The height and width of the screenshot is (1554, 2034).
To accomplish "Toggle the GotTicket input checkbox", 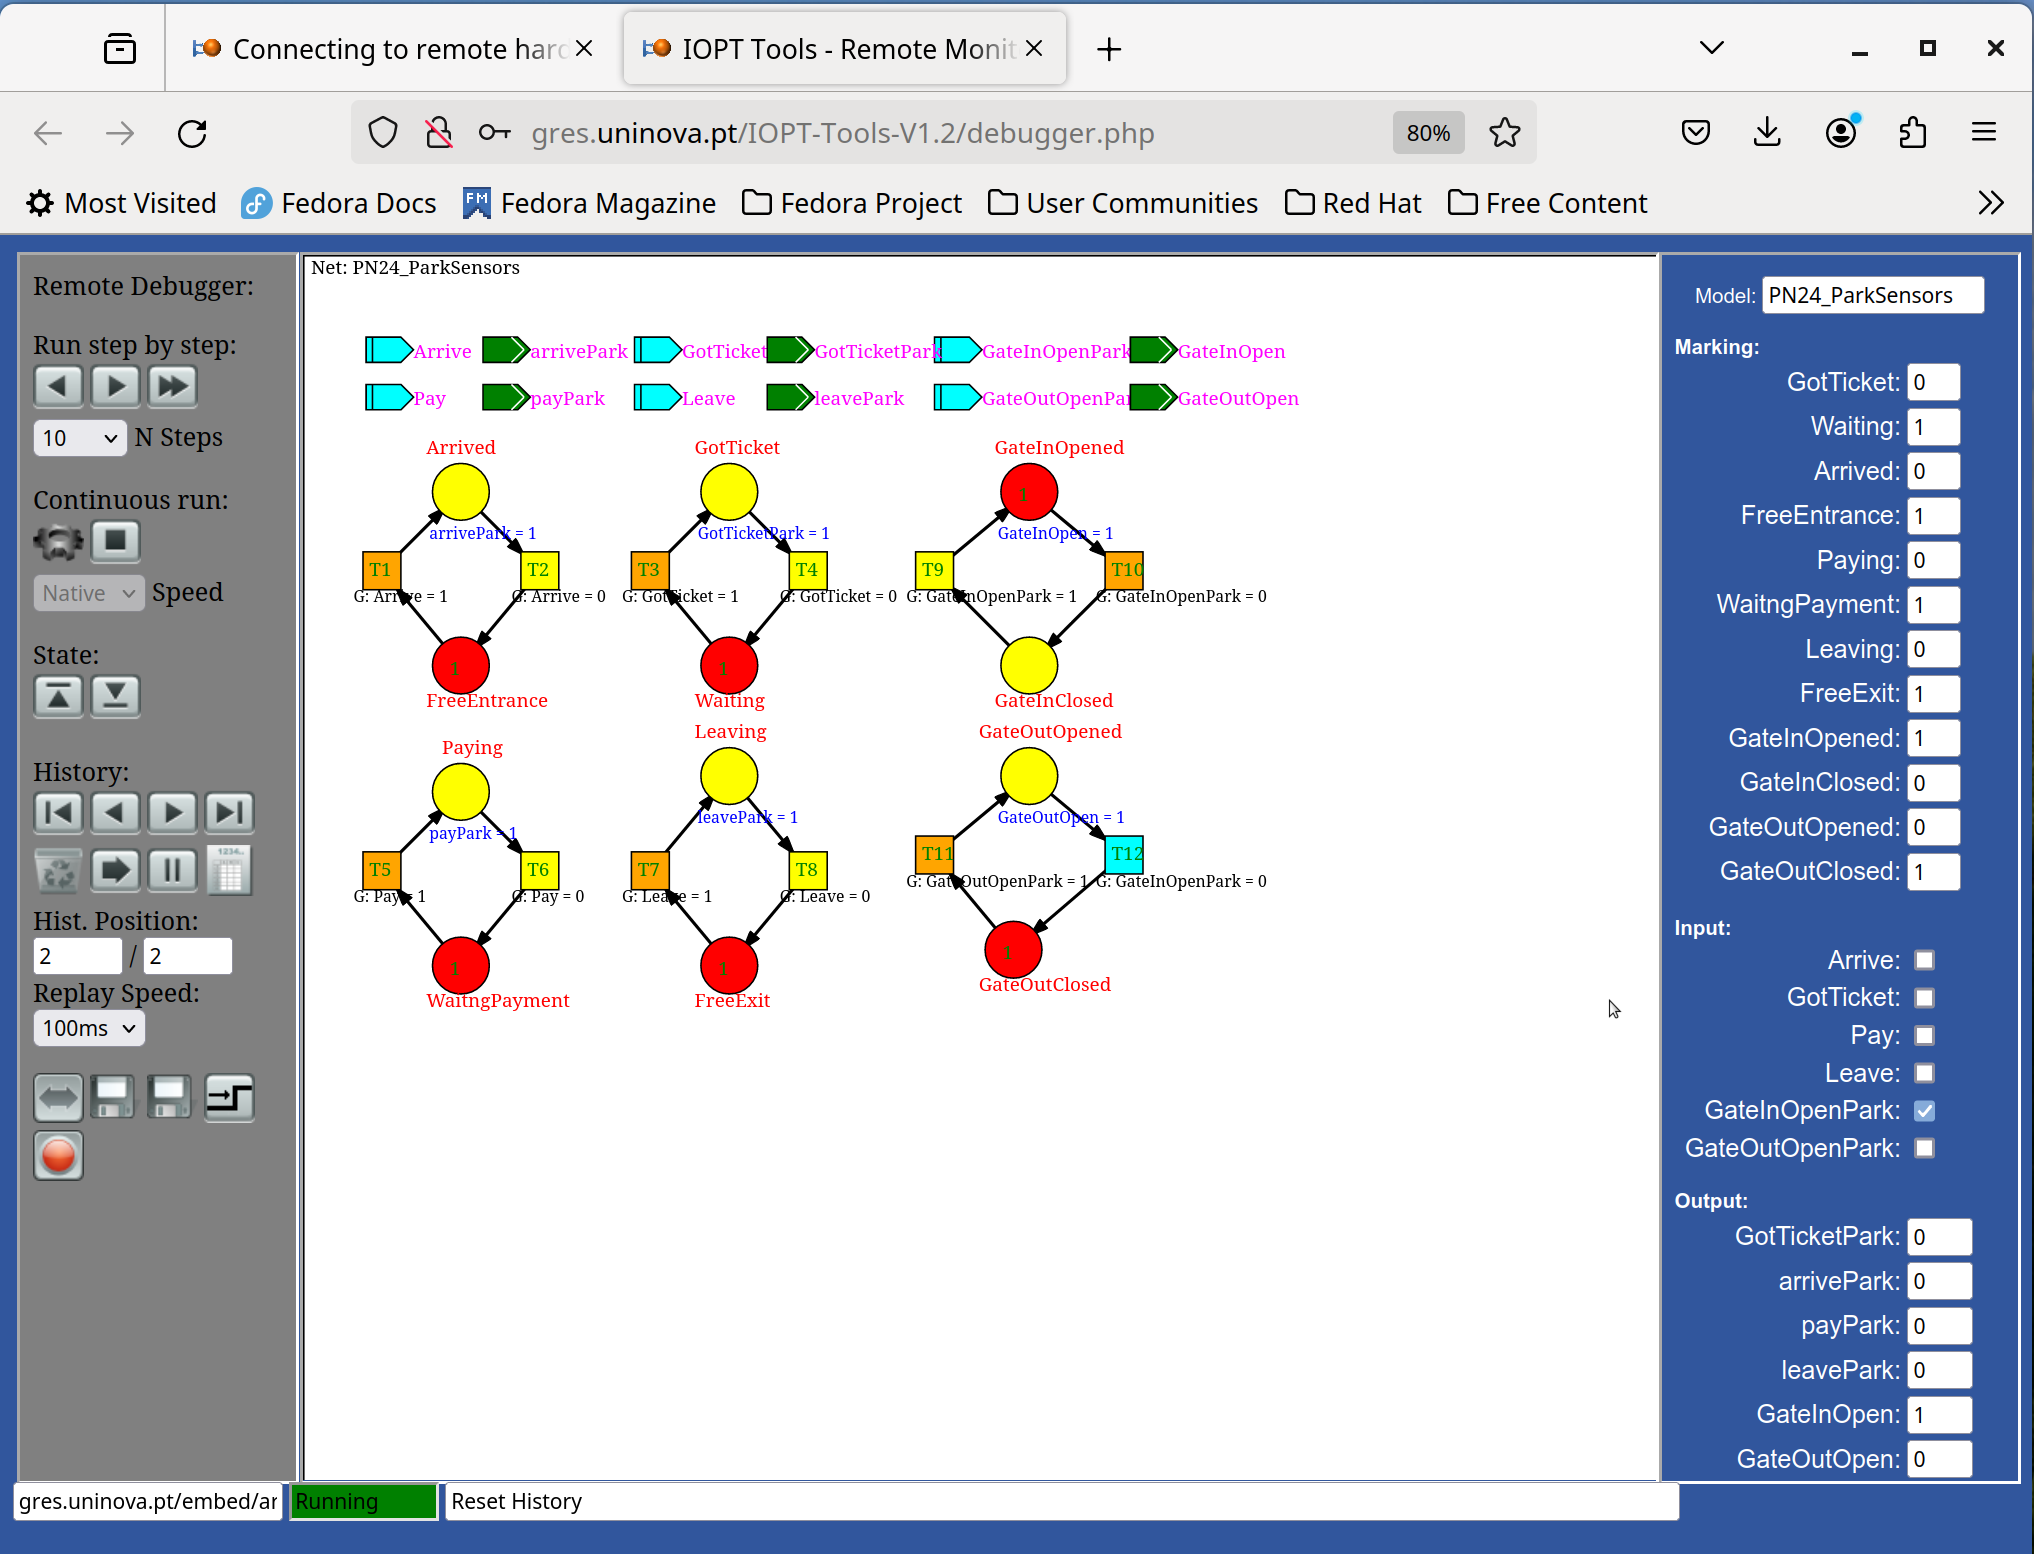I will tap(1924, 998).
